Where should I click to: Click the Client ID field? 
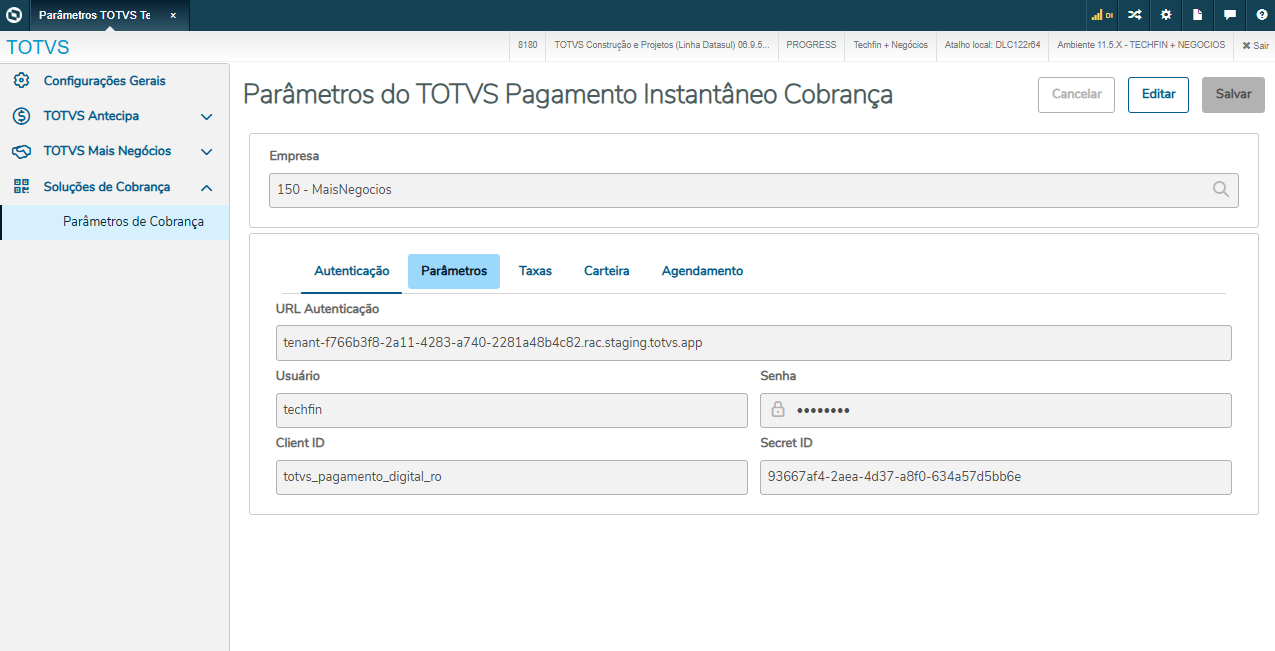click(511, 477)
